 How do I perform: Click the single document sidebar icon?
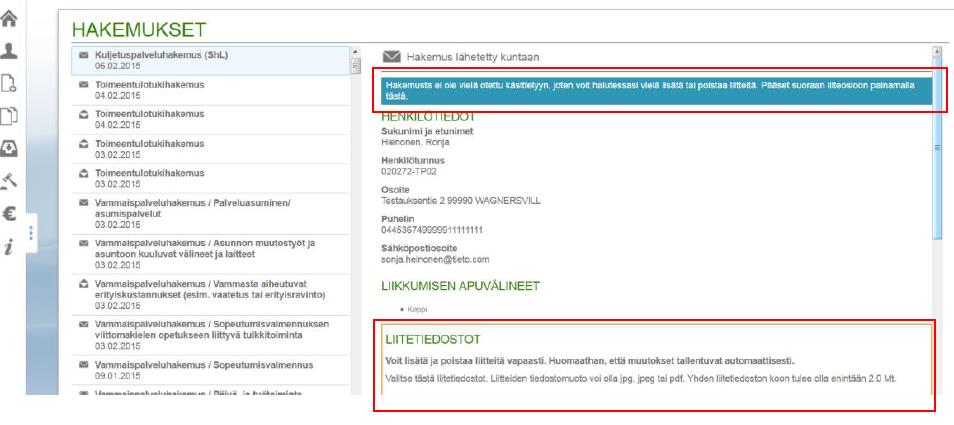coord(9,84)
